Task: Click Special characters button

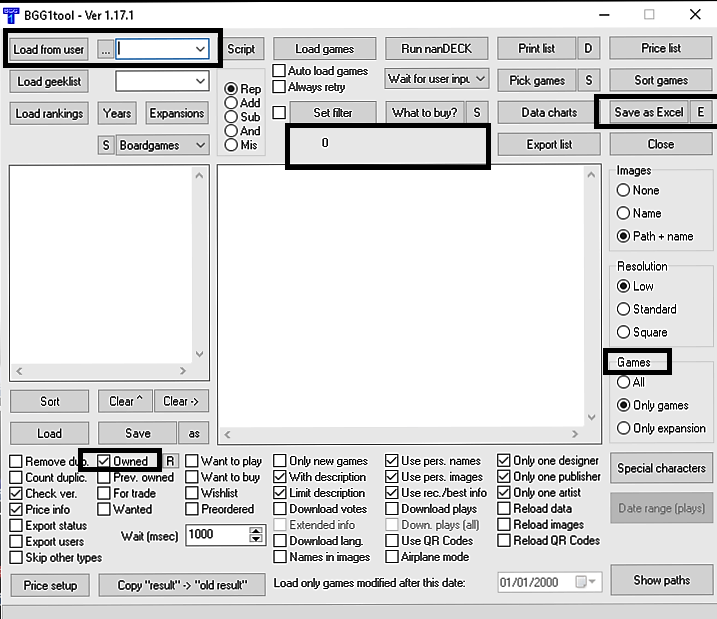Action: [x=661, y=468]
